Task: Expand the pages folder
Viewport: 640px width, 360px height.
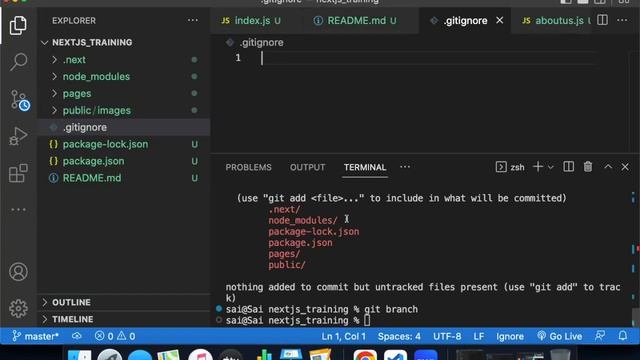Action: (x=124, y=93)
